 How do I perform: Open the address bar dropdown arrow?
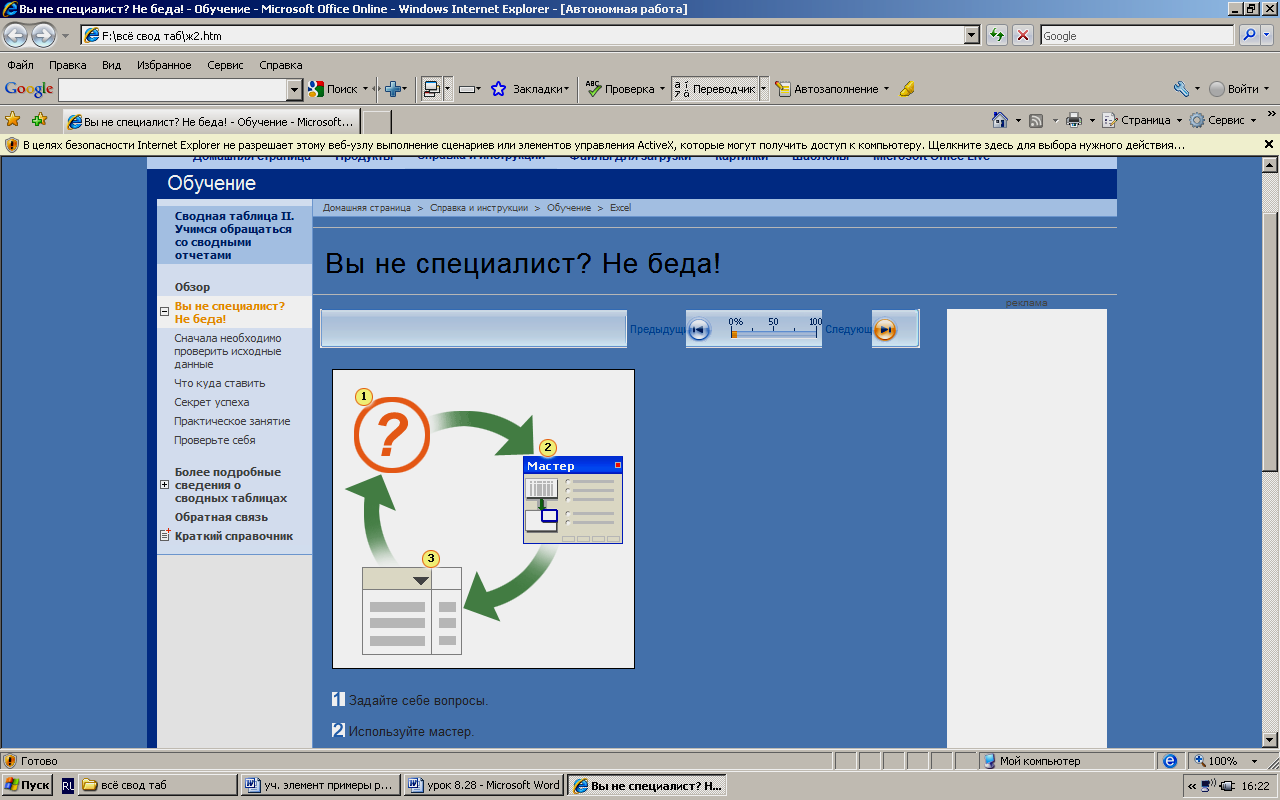pos(971,36)
